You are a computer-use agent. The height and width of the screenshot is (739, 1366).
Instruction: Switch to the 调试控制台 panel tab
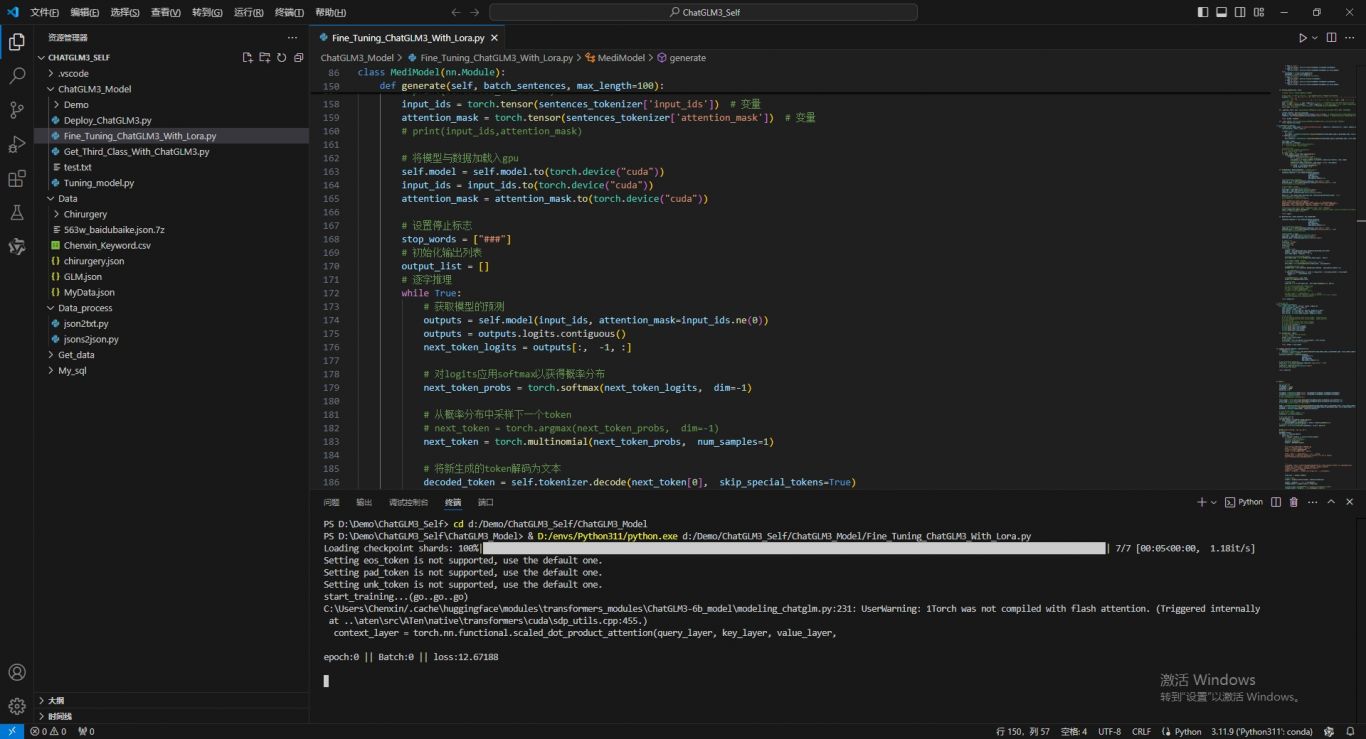[x=408, y=502]
